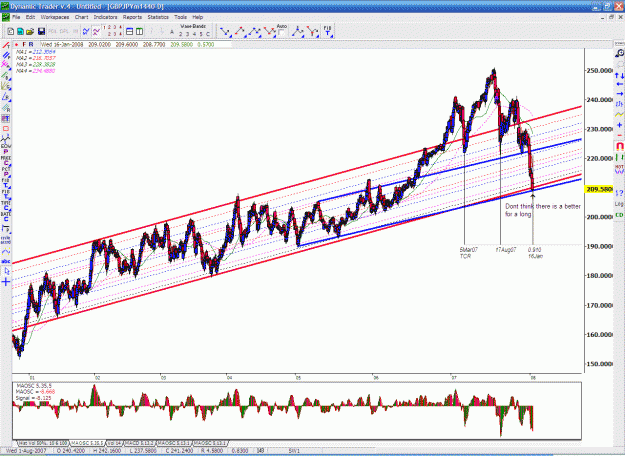Open the Tools menu
This screenshot has width=625, height=456.
181,17
